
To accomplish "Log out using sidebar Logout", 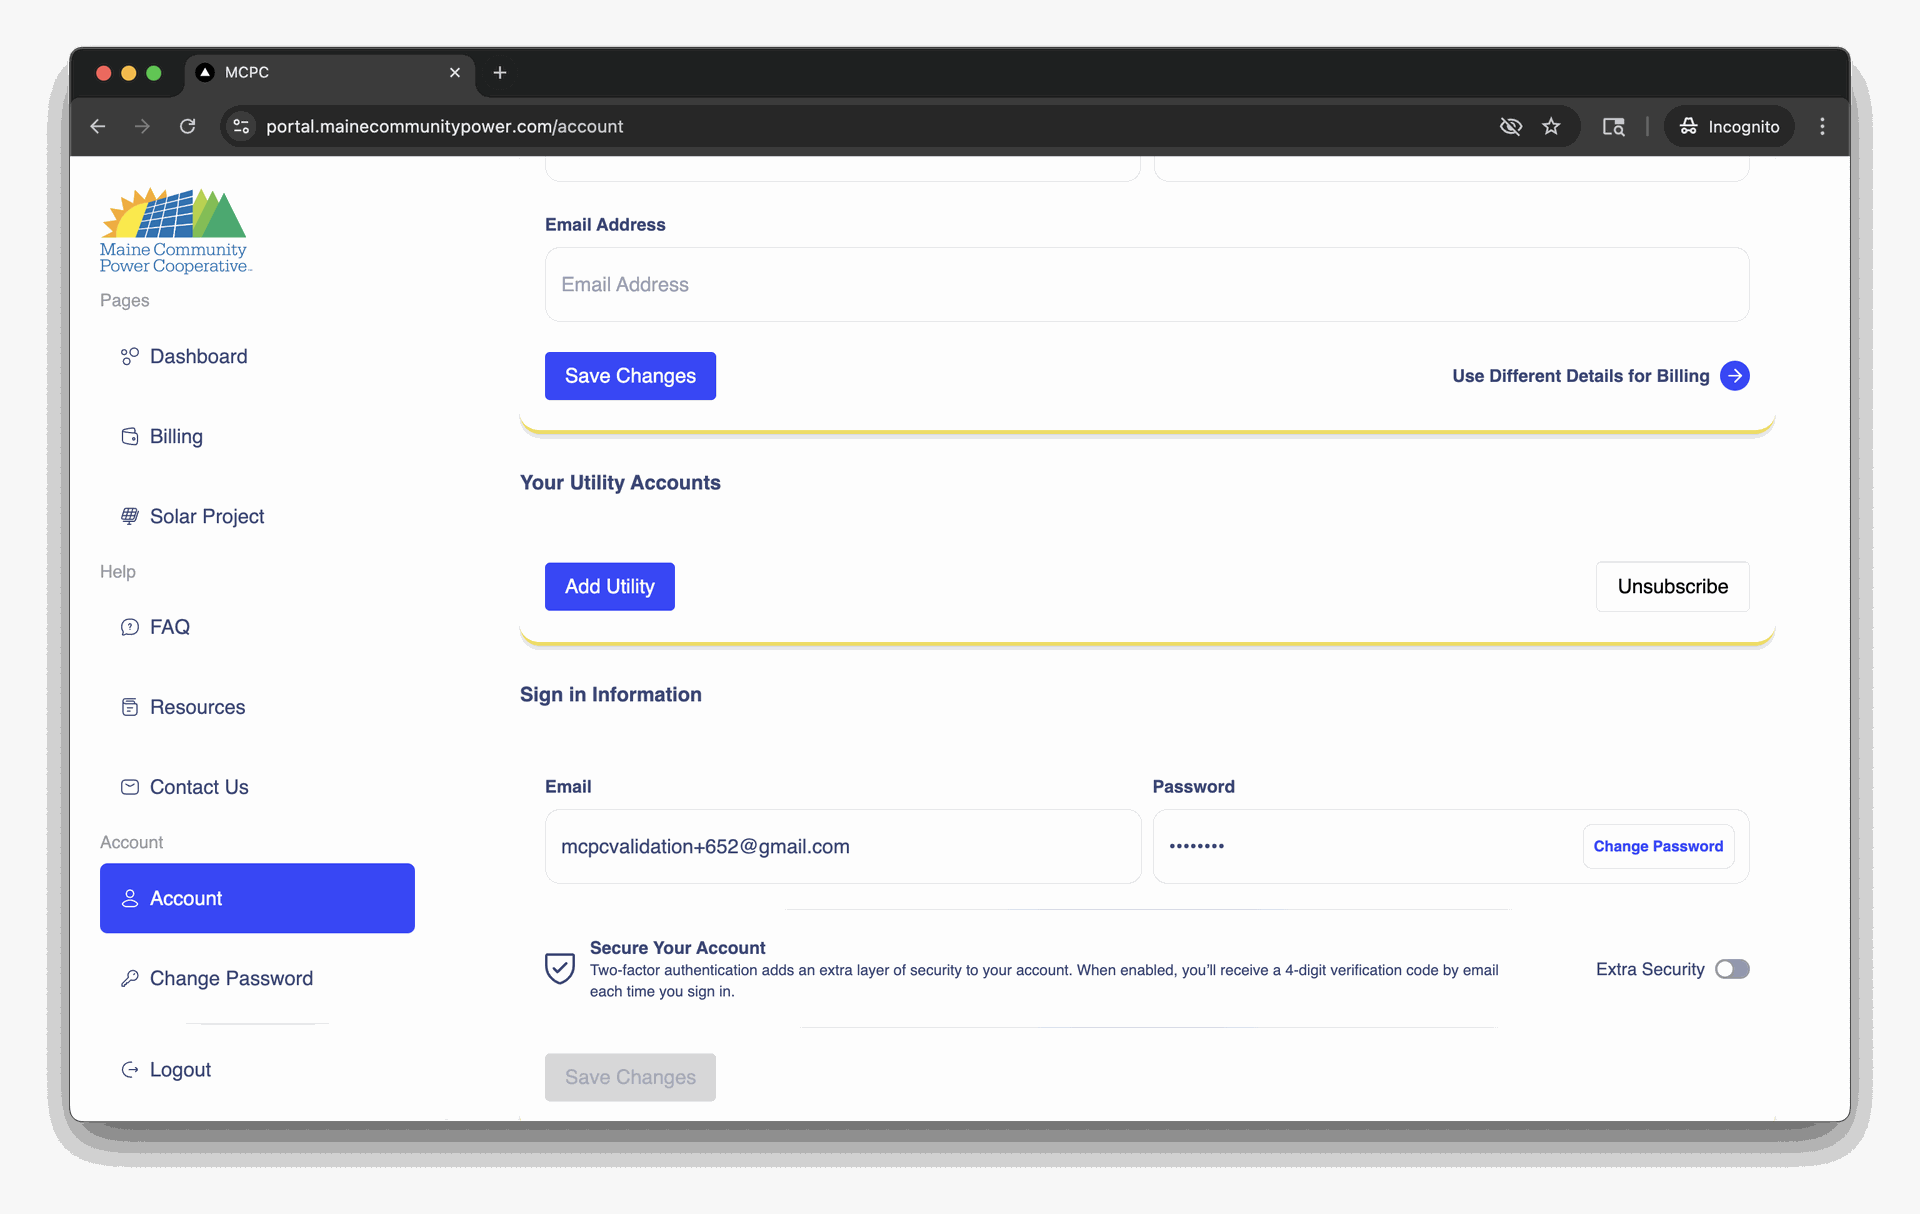I will point(180,1069).
